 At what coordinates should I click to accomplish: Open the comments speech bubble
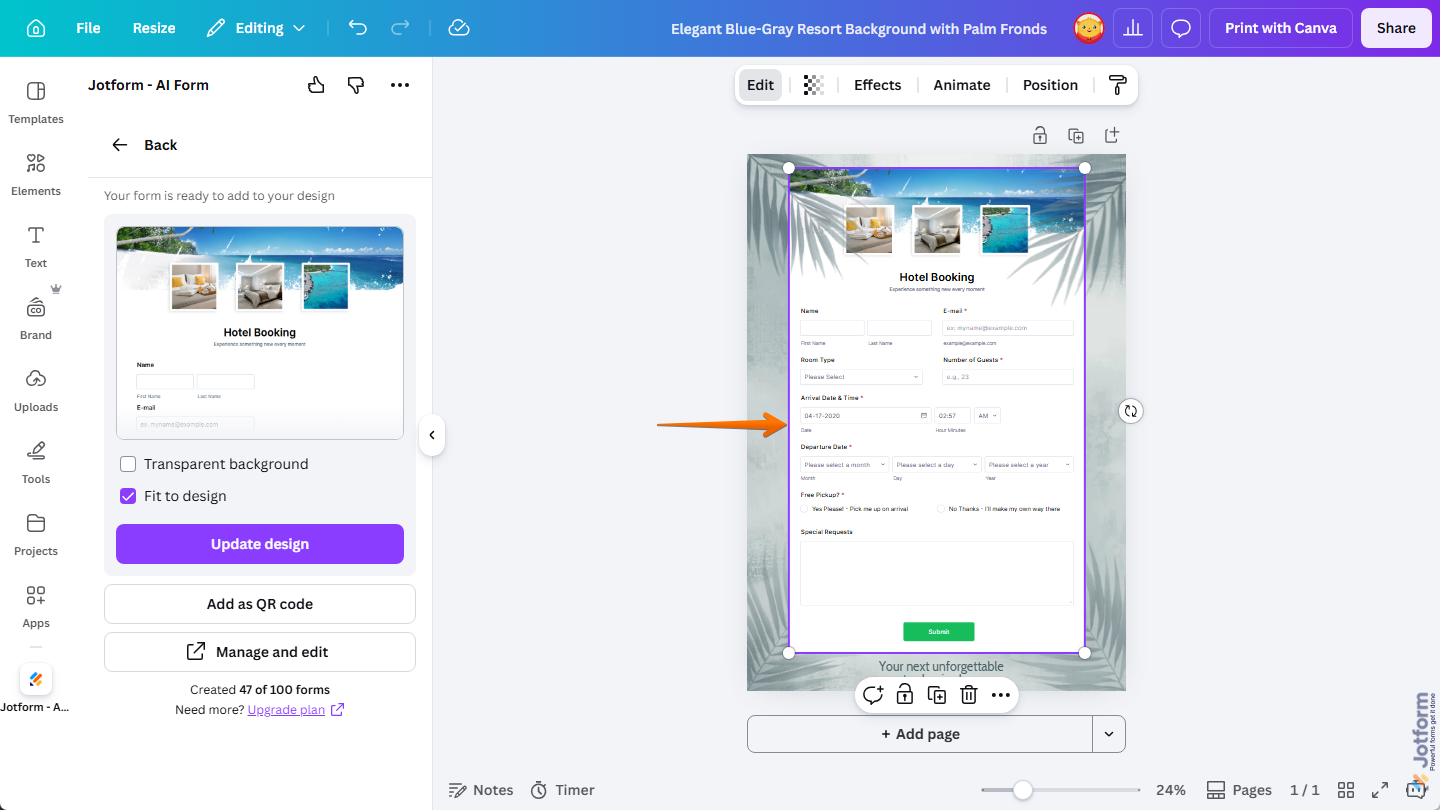coord(1181,28)
